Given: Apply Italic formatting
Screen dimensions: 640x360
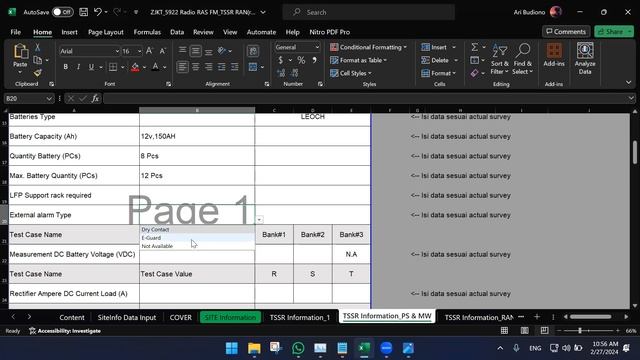Looking at the screenshot, I should pos(78,67).
